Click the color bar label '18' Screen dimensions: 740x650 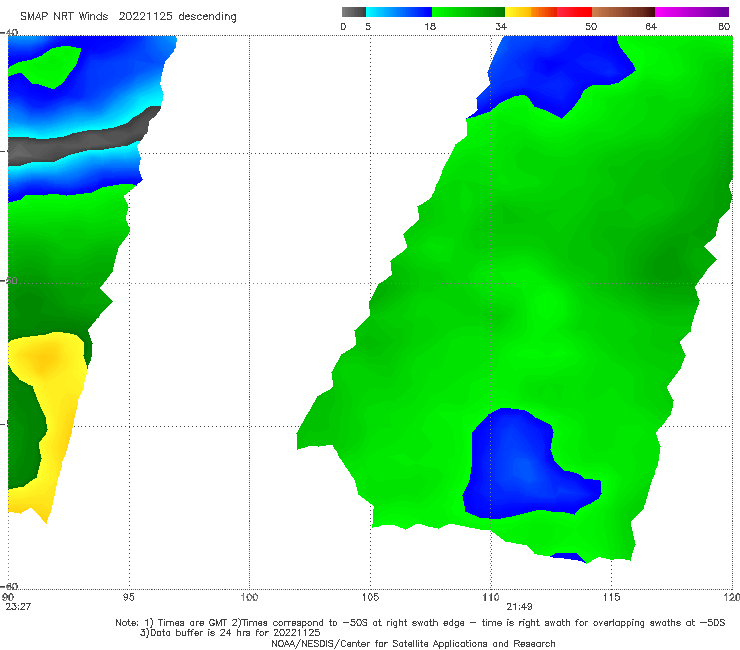430,27
